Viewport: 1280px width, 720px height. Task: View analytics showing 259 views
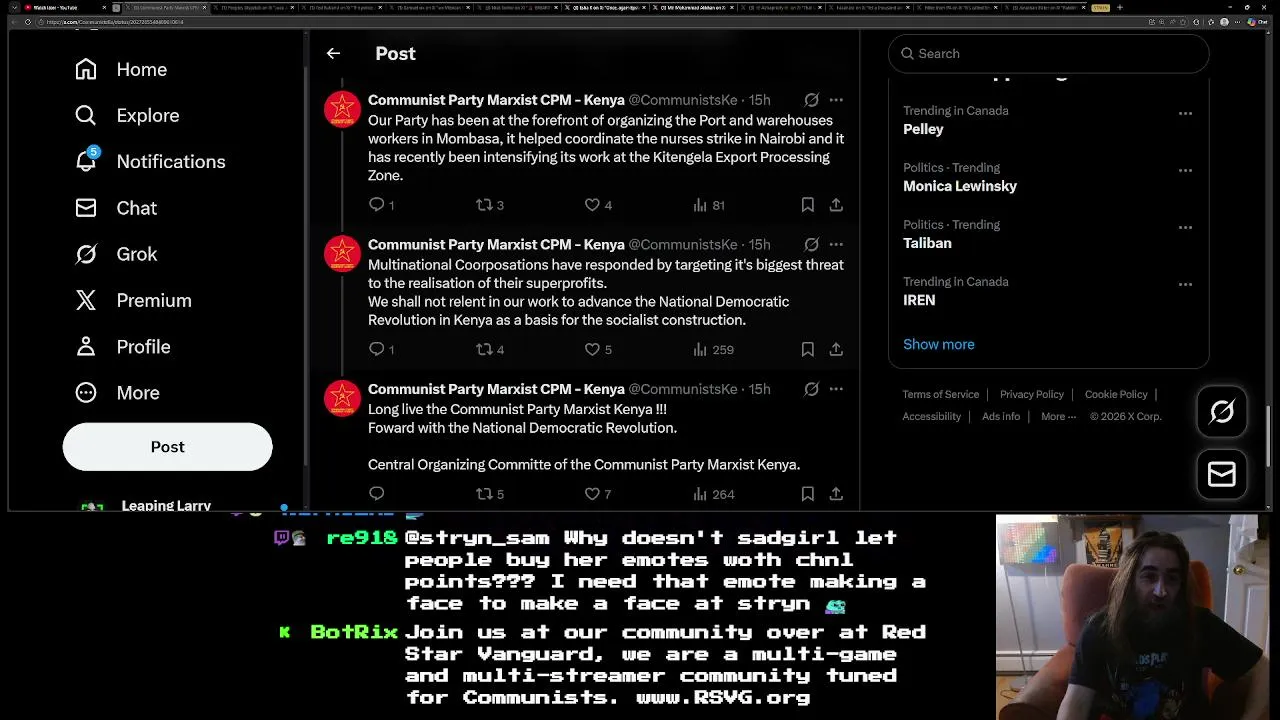pos(714,349)
